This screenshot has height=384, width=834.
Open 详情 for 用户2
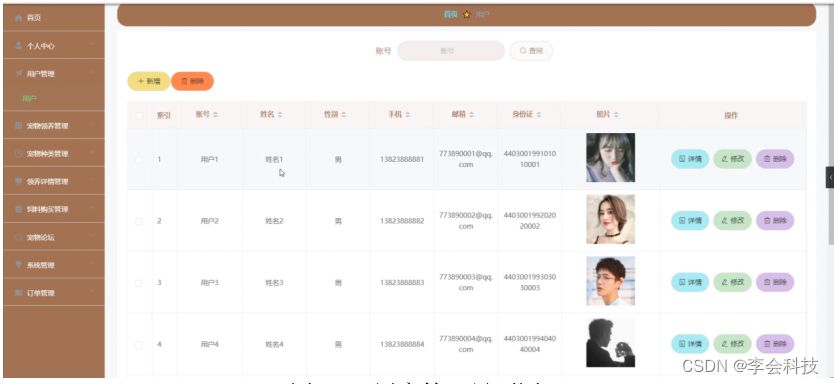click(690, 221)
